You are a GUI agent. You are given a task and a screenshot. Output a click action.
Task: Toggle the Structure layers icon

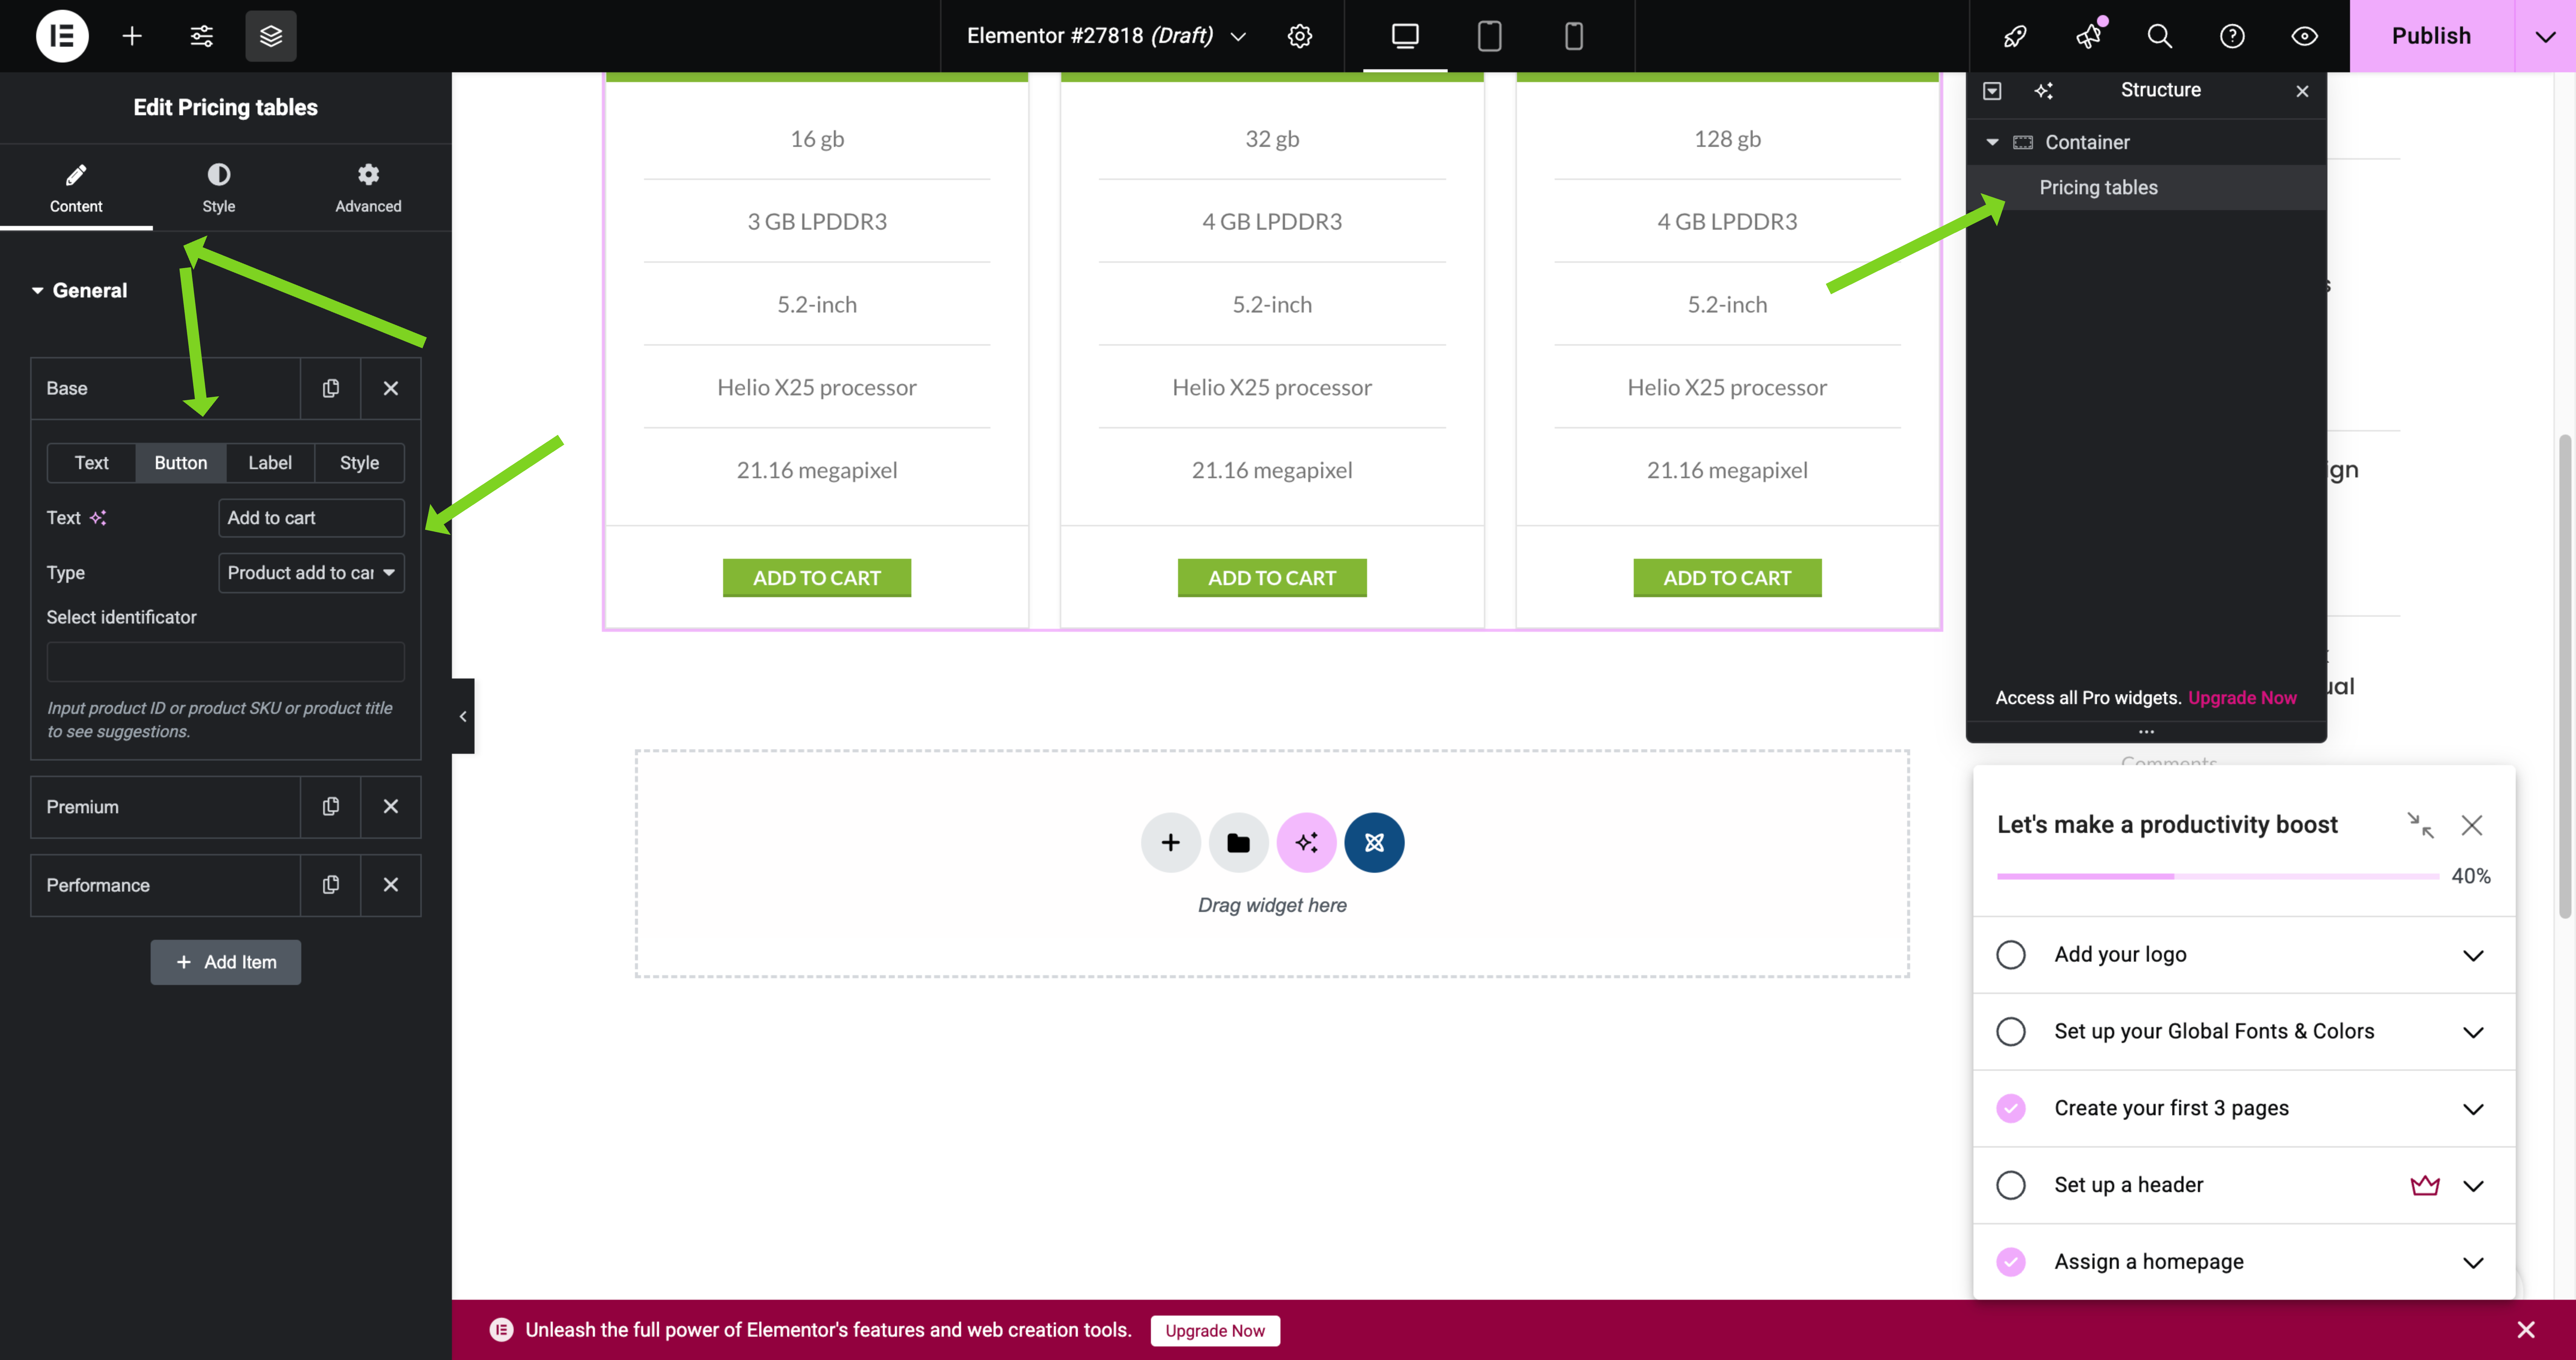coord(271,36)
